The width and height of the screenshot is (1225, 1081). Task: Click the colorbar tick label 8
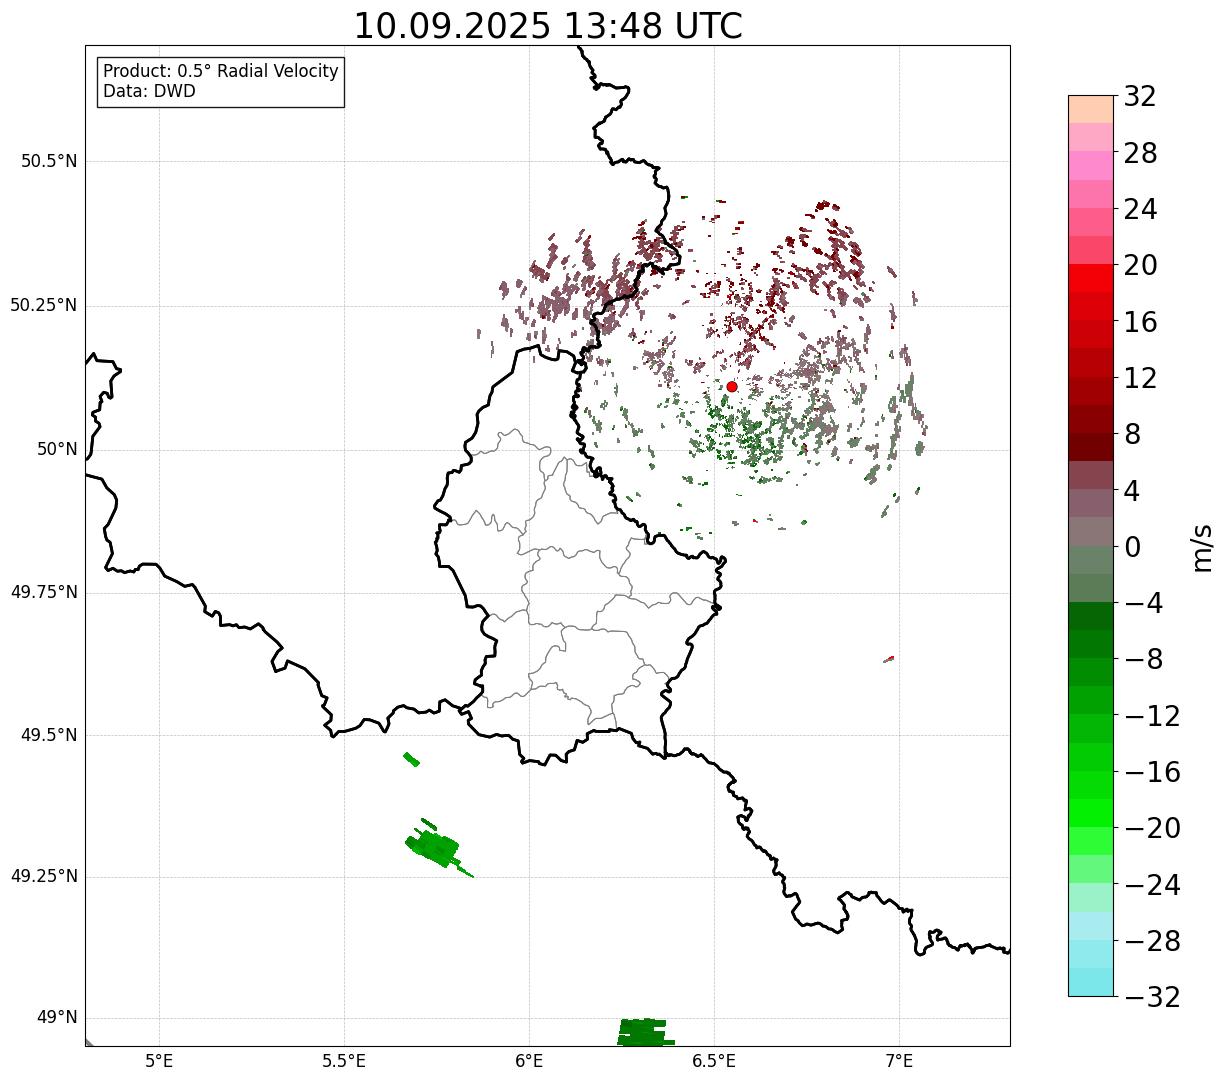[1132, 435]
